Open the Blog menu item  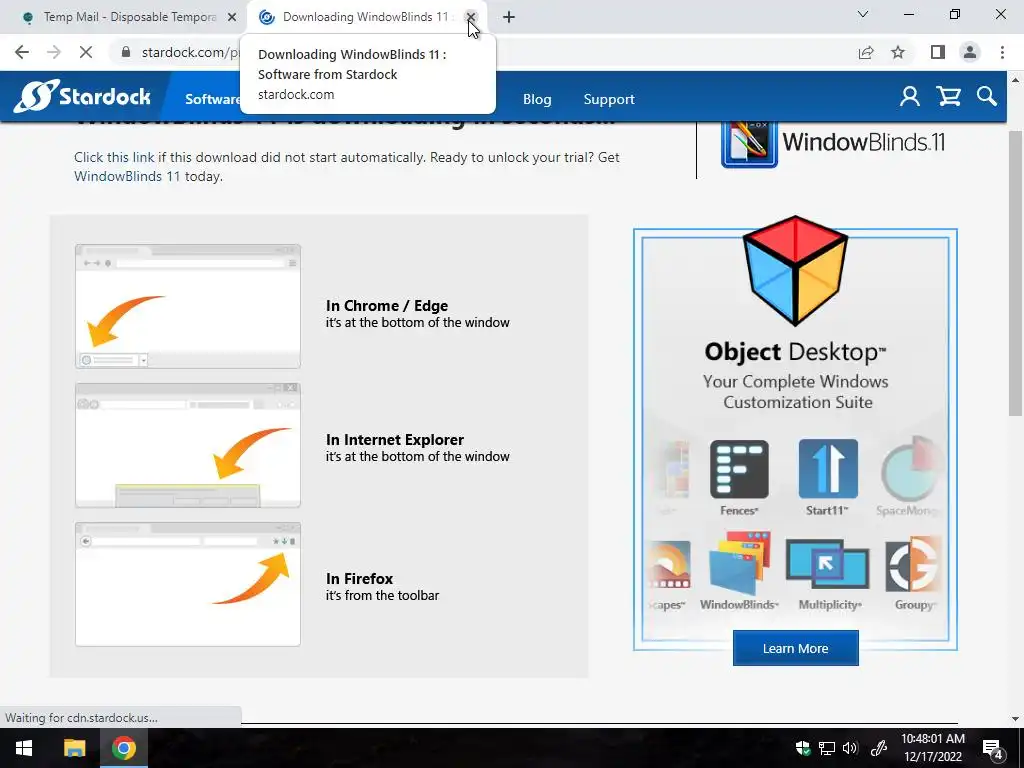click(x=537, y=99)
